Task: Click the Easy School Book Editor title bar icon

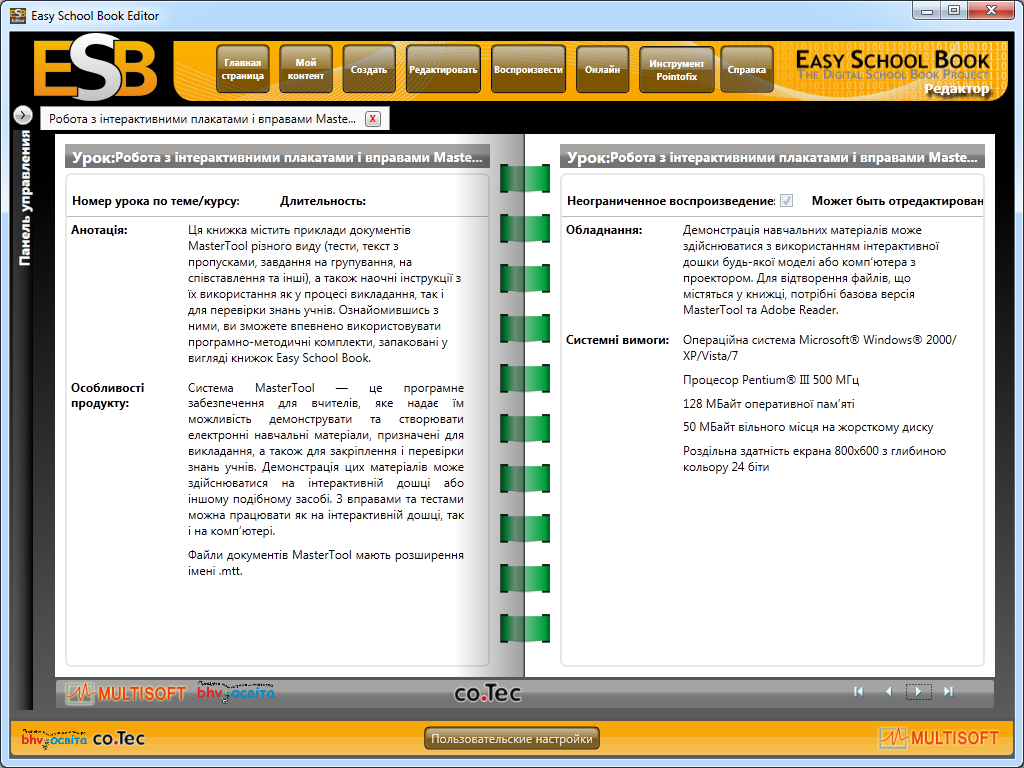Action: coord(18,15)
